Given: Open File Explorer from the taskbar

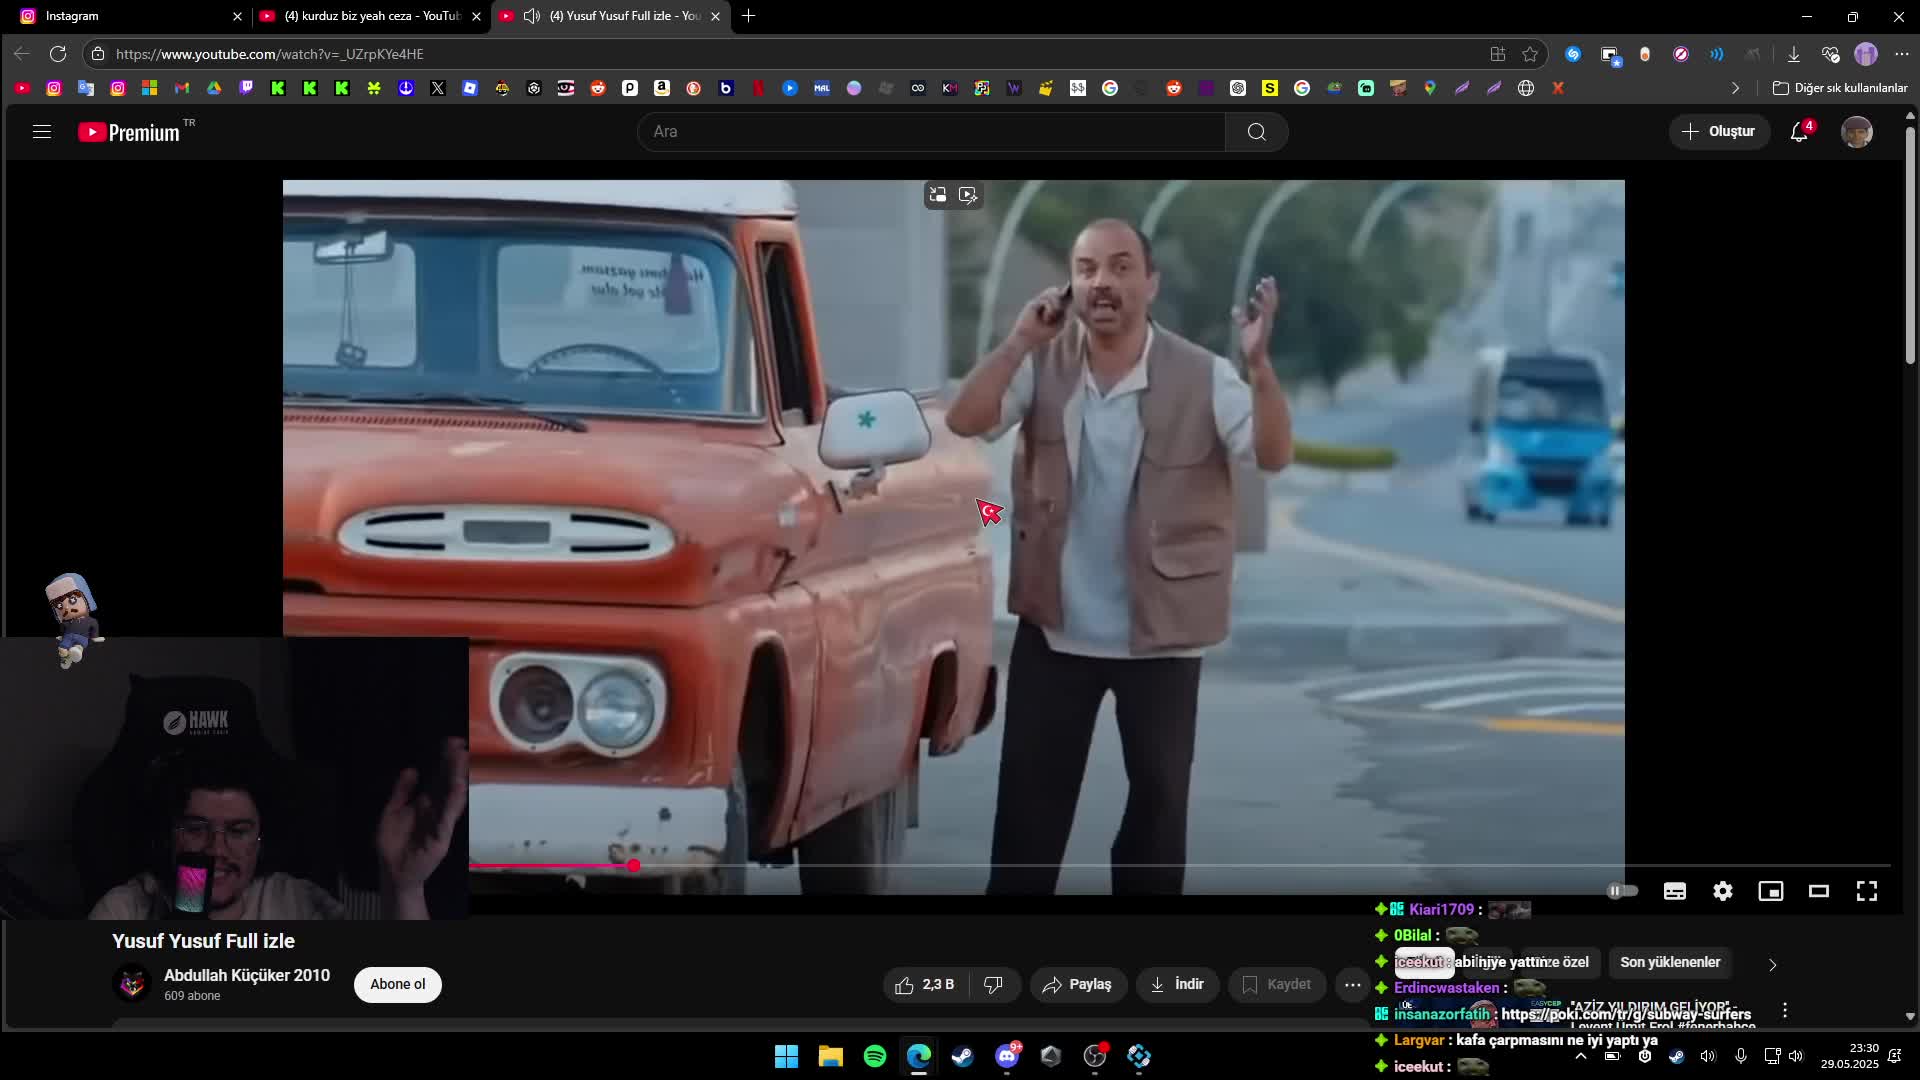Looking at the screenshot, I should point(831,1056).
